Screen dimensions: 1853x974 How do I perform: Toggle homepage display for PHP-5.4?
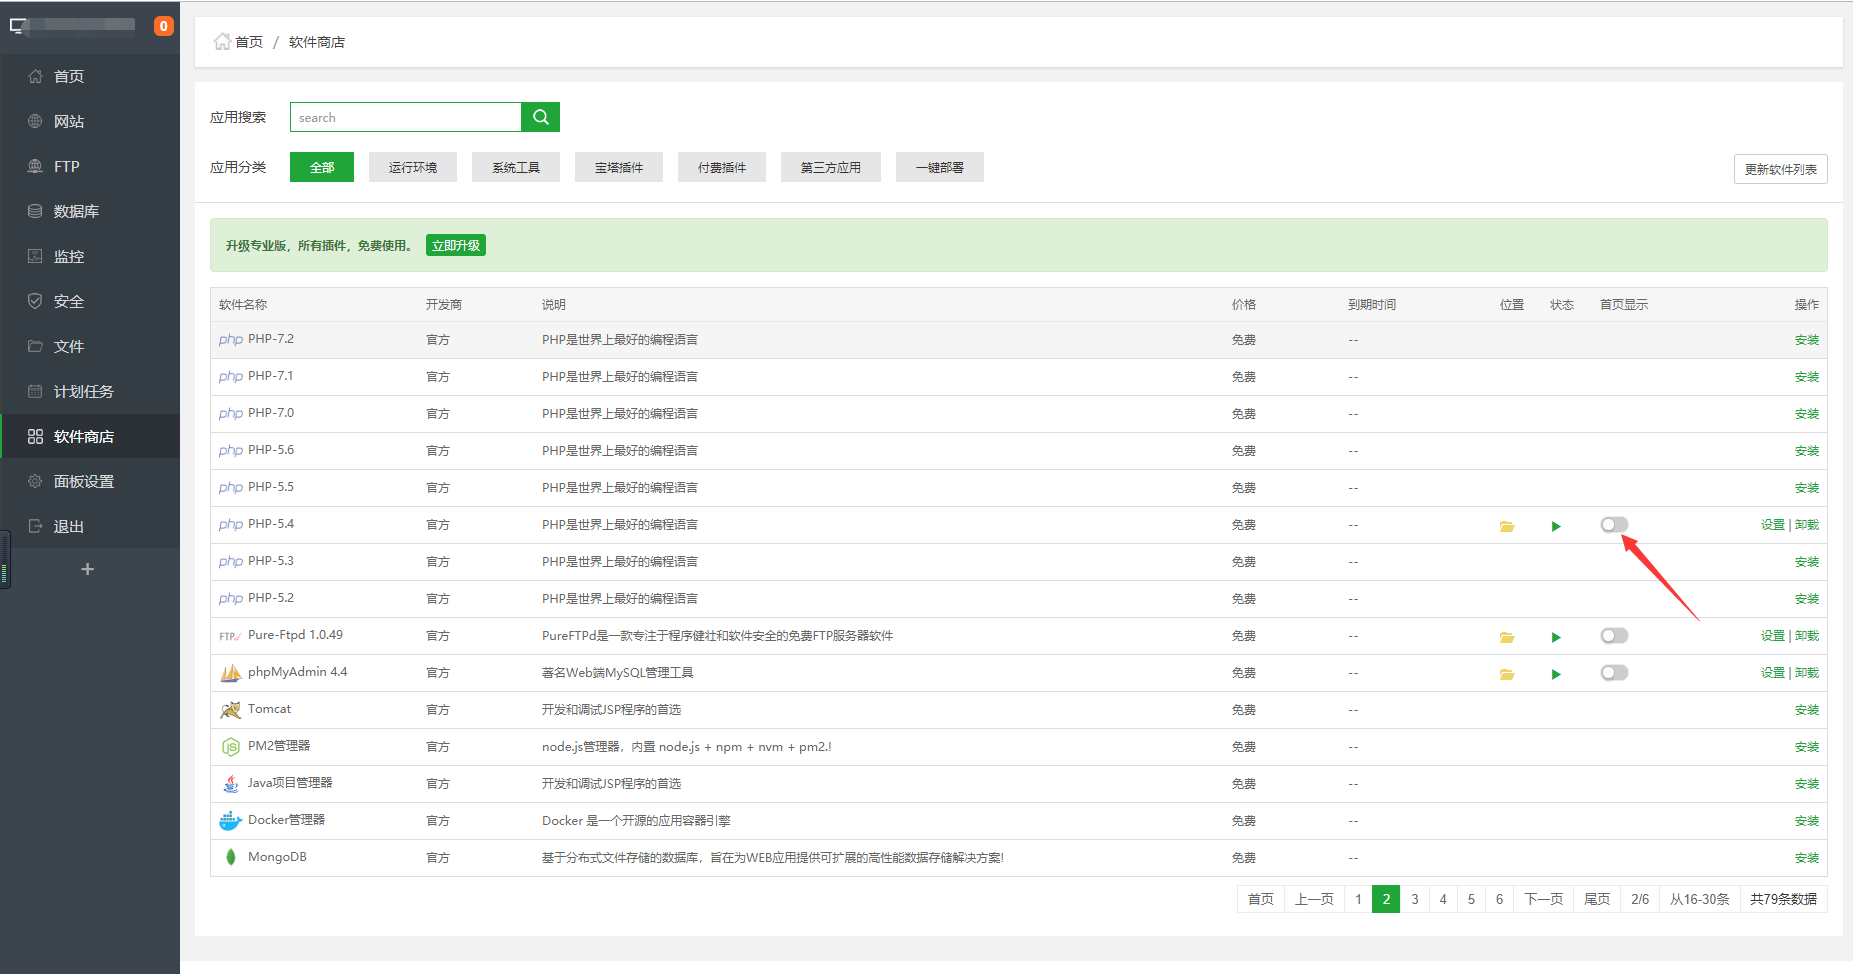(x=1614, y=525)
